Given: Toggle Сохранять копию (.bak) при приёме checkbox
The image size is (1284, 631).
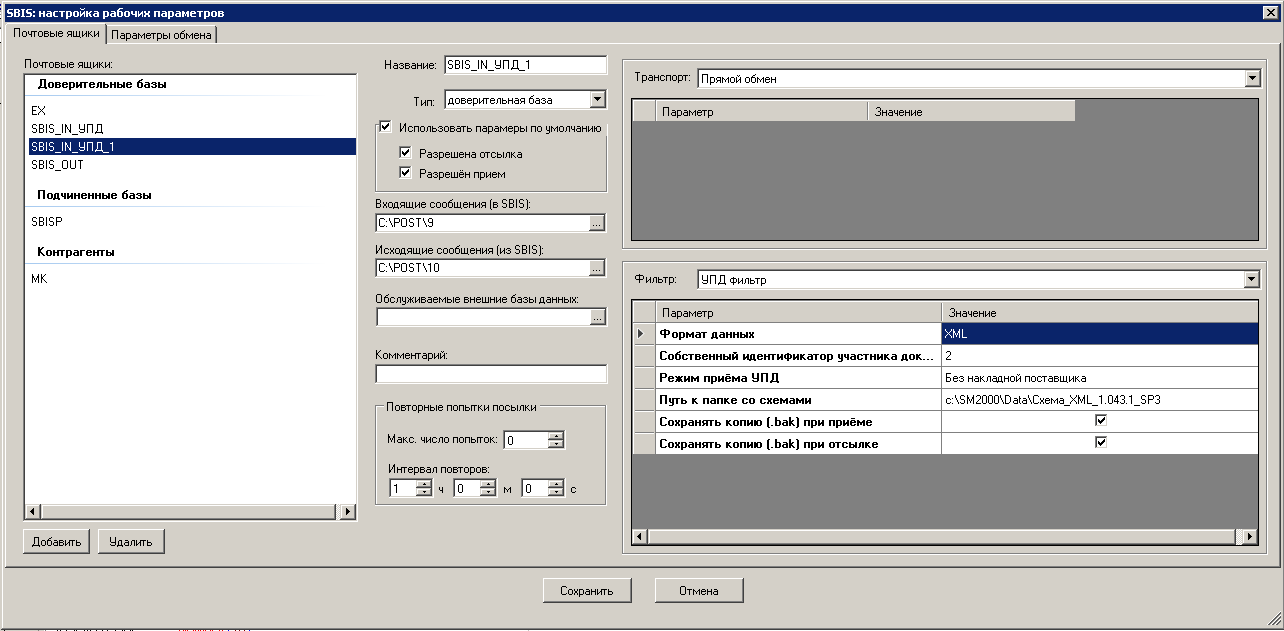Looking at the screenshot, I should point(1101,421).
